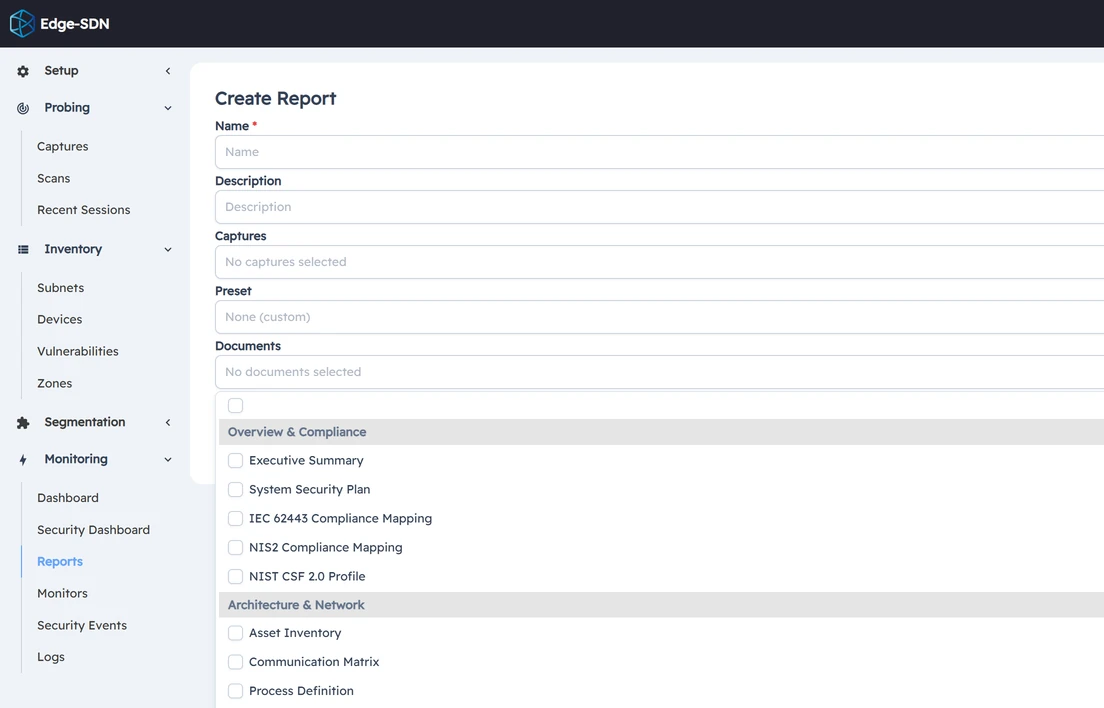Screen dimensions: 1104x708
Task: Click the Segmentation menu label
Action: tap(84, 422)
